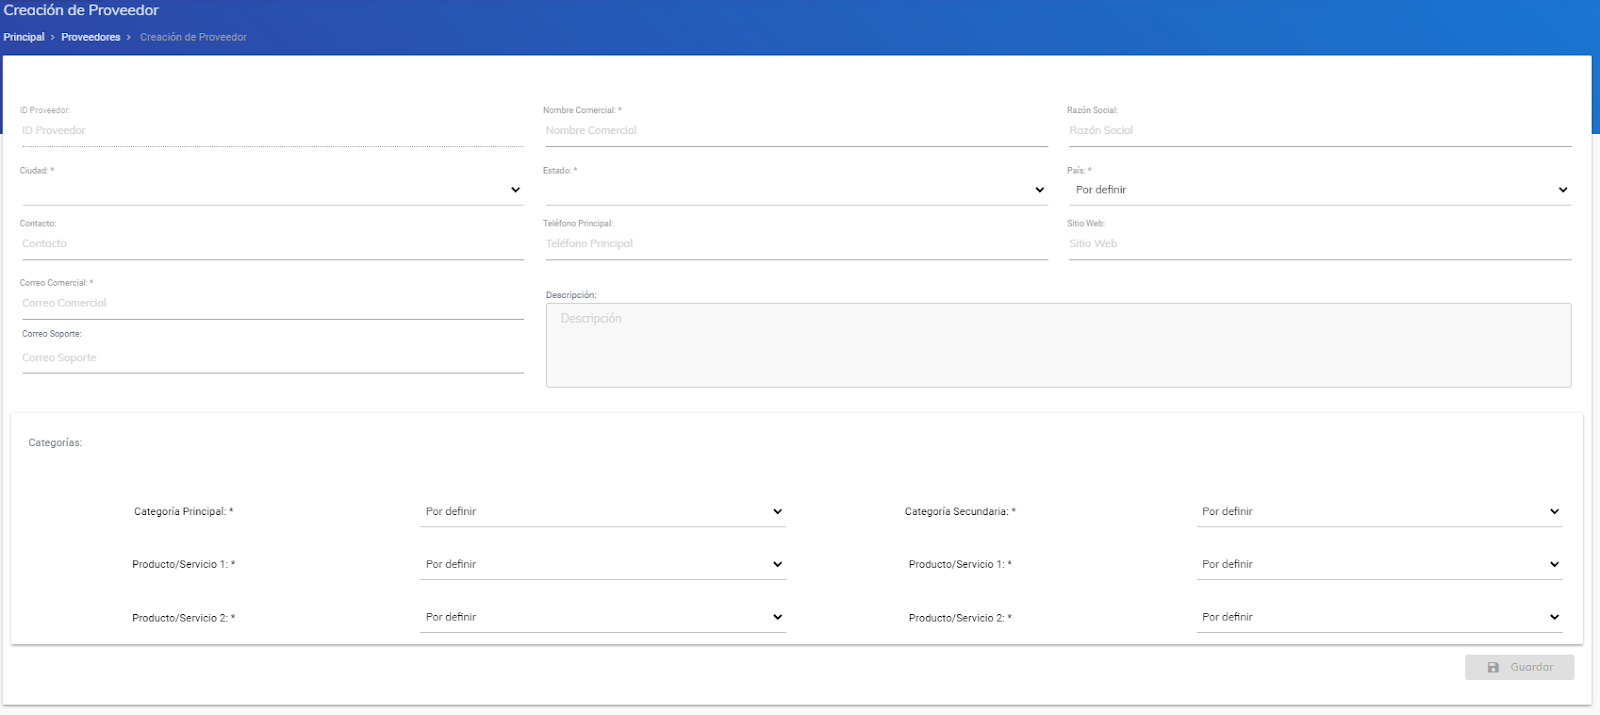Click the Correo Soporte field
The width and height of the screenshot is (1600, 715).
[272, 358]
